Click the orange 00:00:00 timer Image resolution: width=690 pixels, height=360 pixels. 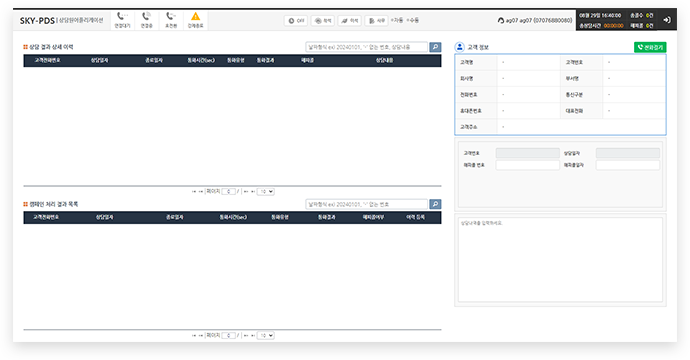point(613,26)
